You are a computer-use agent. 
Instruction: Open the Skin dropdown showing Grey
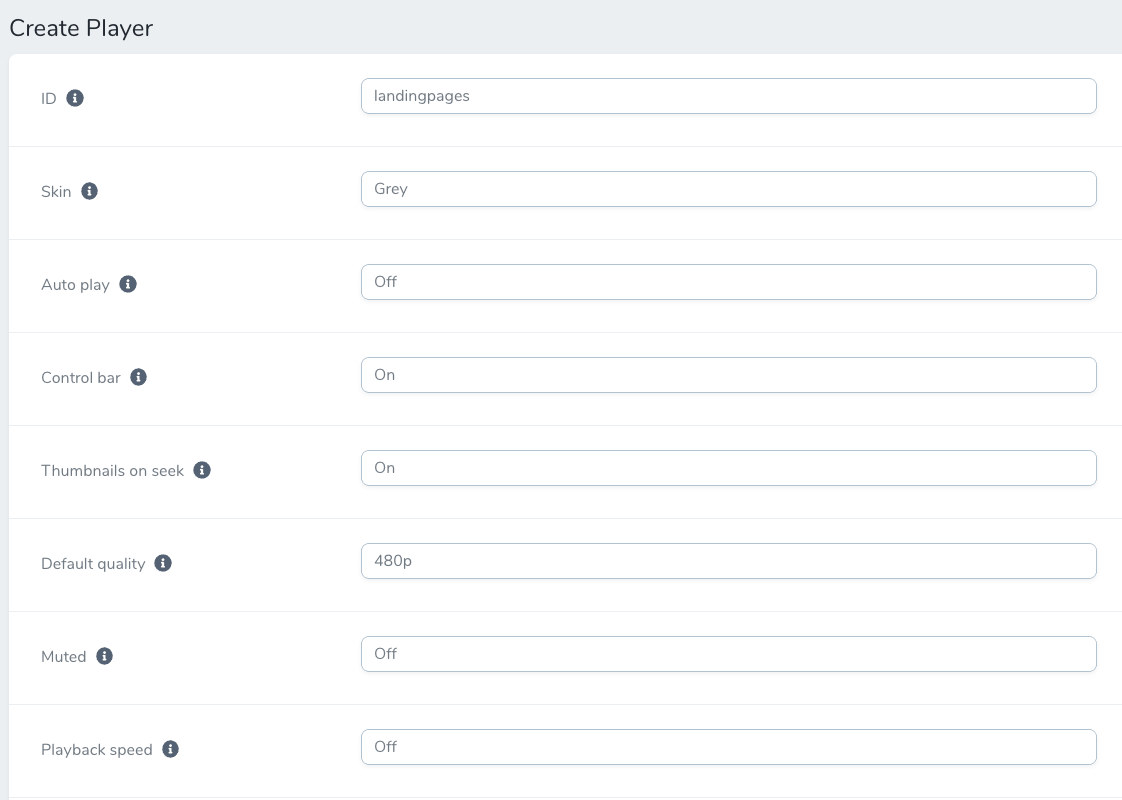[728, 189]
